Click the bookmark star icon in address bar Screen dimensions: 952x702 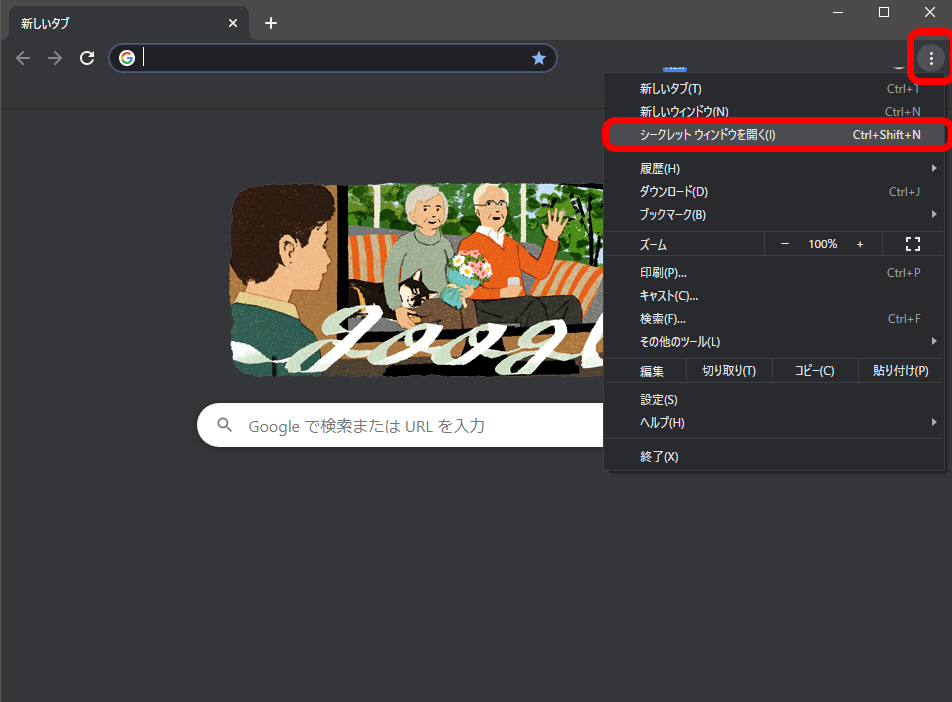(x=539, y=58)
